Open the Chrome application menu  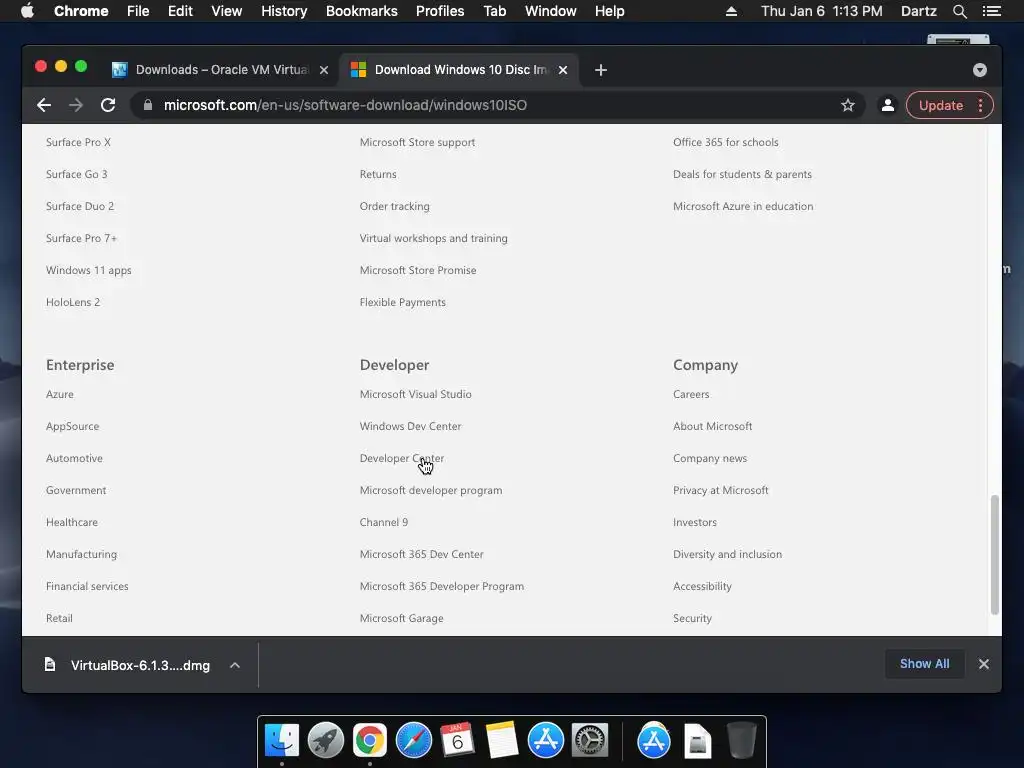[x=81, y=11]
